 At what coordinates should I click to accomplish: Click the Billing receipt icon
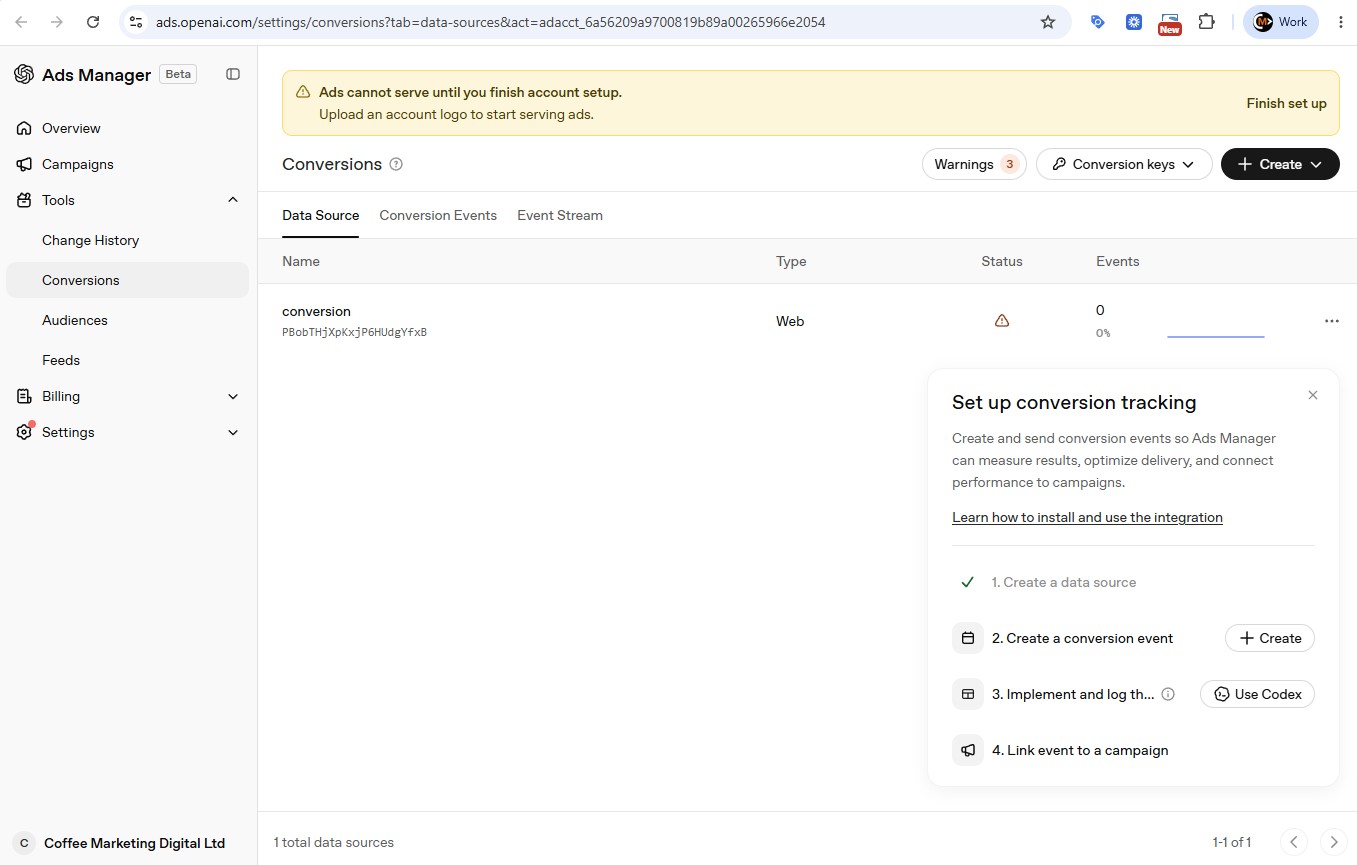coord(24,396)
